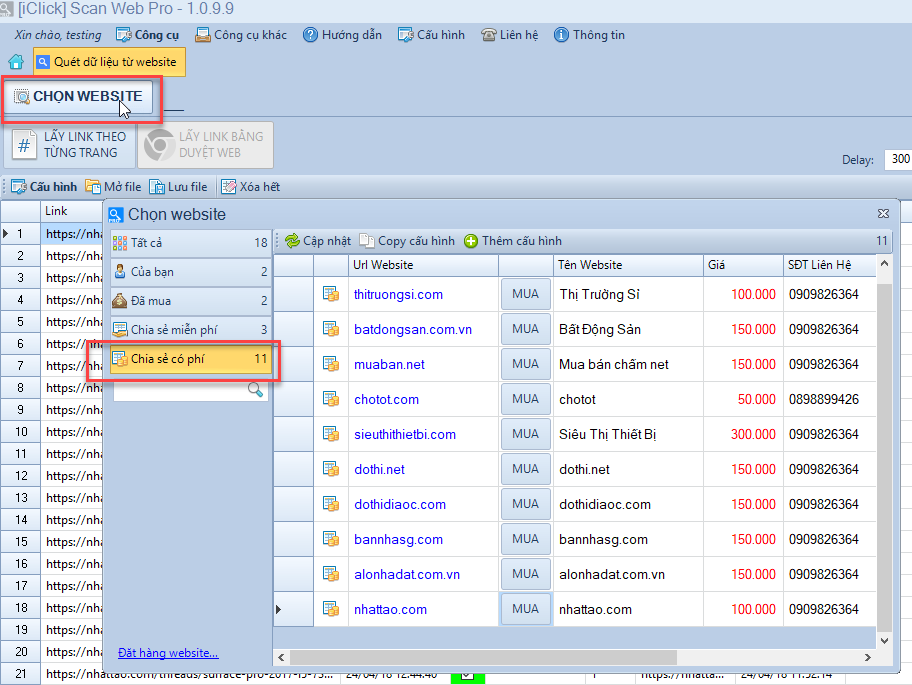The height and width of the screenshot is (685, 912).
Task: Click the config icon for sieuthithietbi.com
Action: tap(331, 434)
